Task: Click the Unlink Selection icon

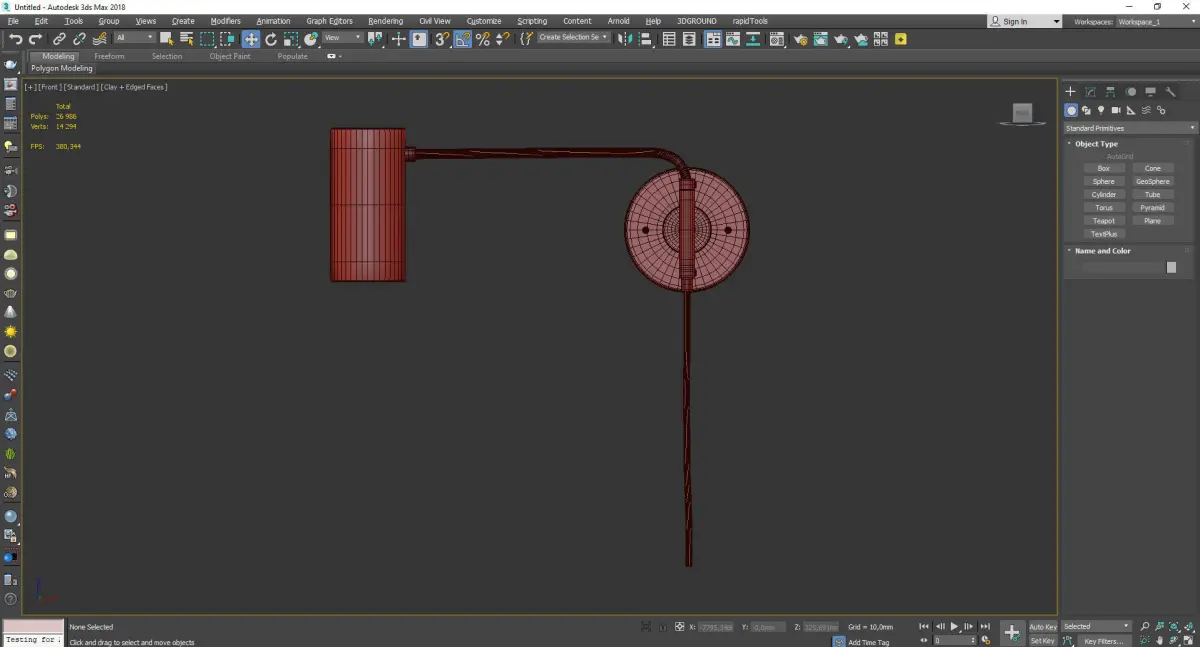Action: click(79, 39)
